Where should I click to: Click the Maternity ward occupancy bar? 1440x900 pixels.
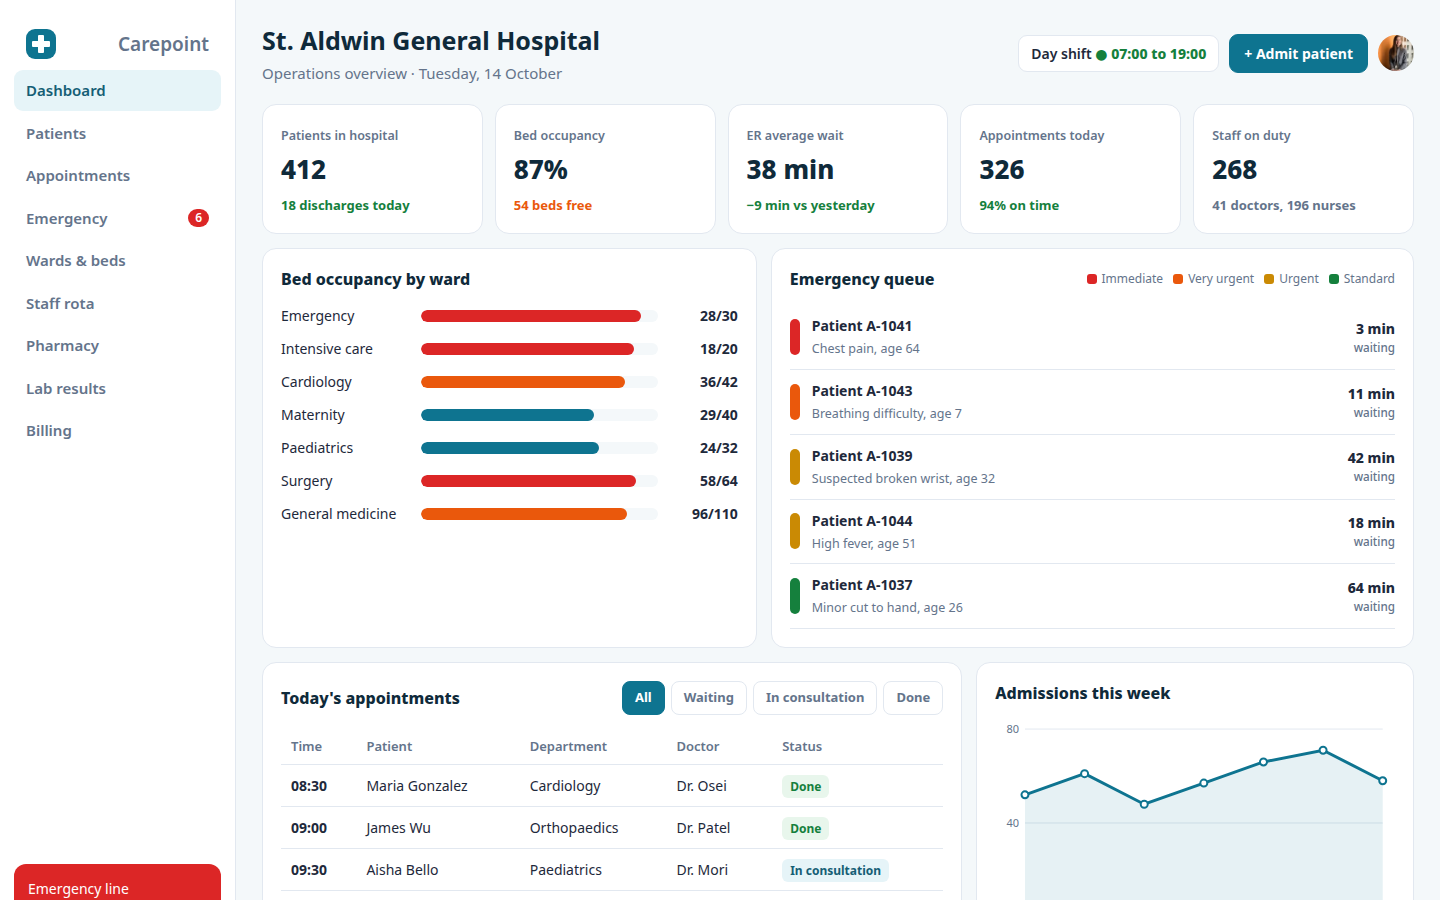point(539,415)
